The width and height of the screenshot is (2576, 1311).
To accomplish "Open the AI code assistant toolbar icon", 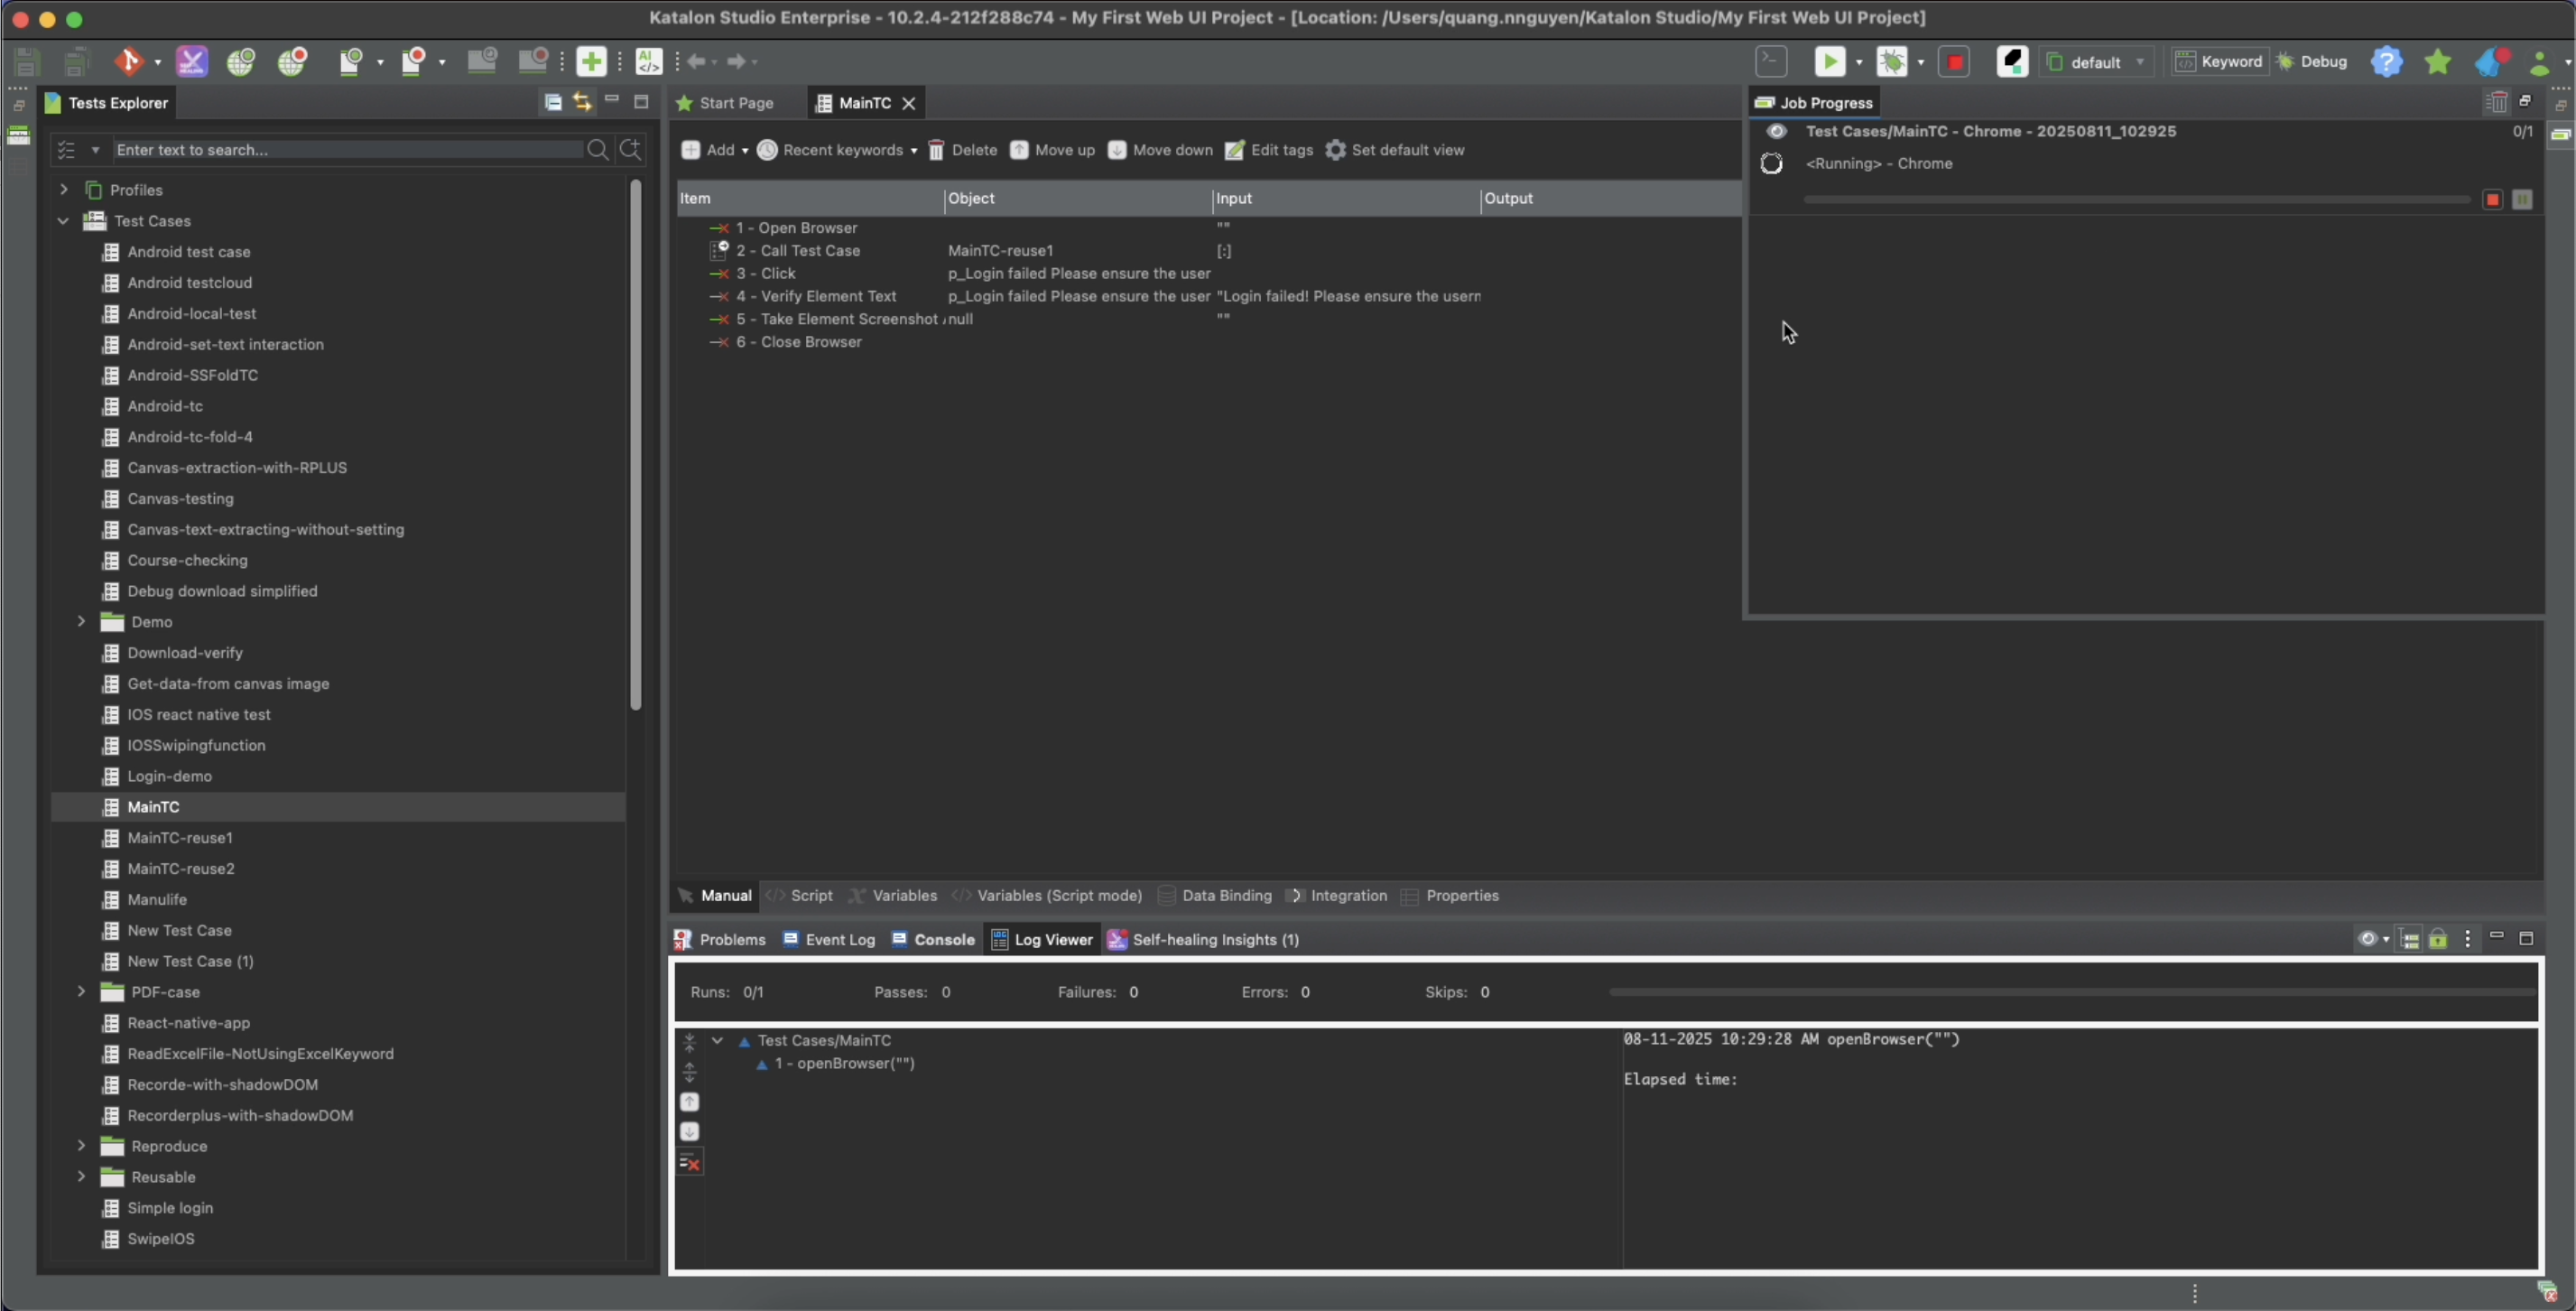I will click(649, 62).
